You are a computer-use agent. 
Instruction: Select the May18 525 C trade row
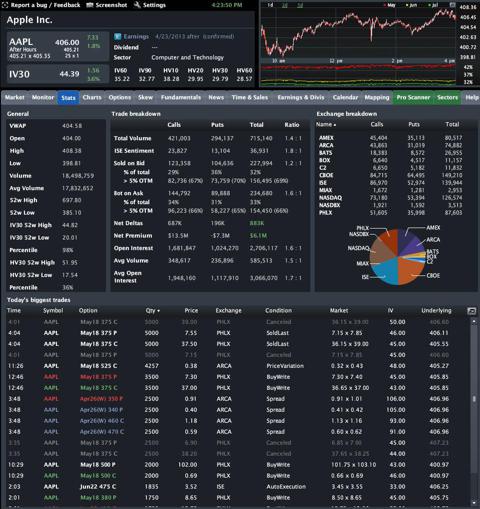(239, 366)
